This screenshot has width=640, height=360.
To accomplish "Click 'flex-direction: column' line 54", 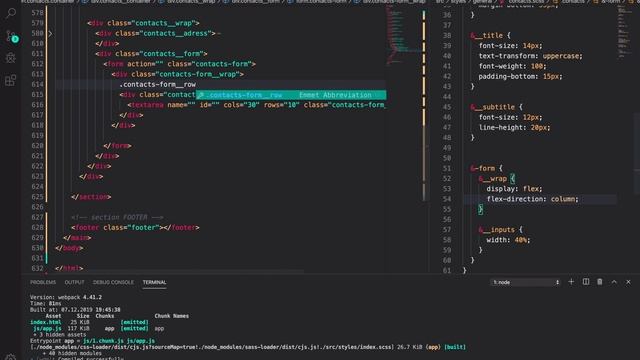I will point(533,199).
